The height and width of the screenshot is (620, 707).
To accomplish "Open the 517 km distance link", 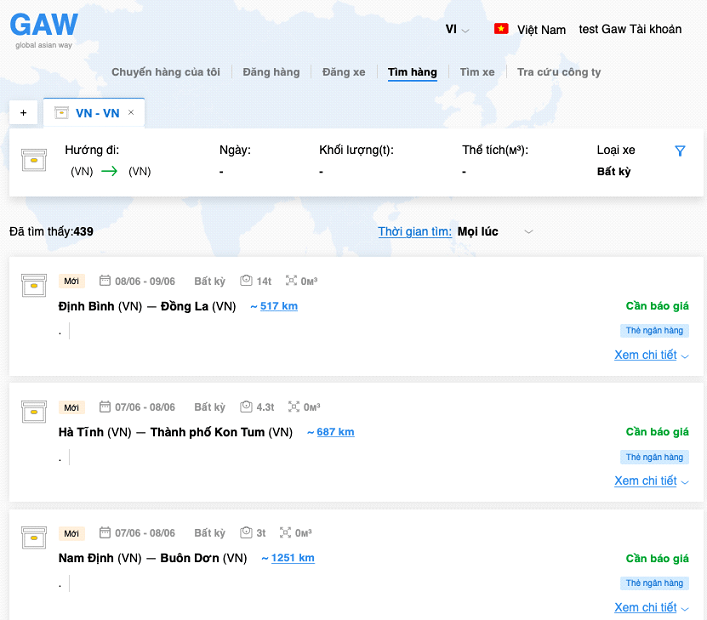I will [278, 306].
